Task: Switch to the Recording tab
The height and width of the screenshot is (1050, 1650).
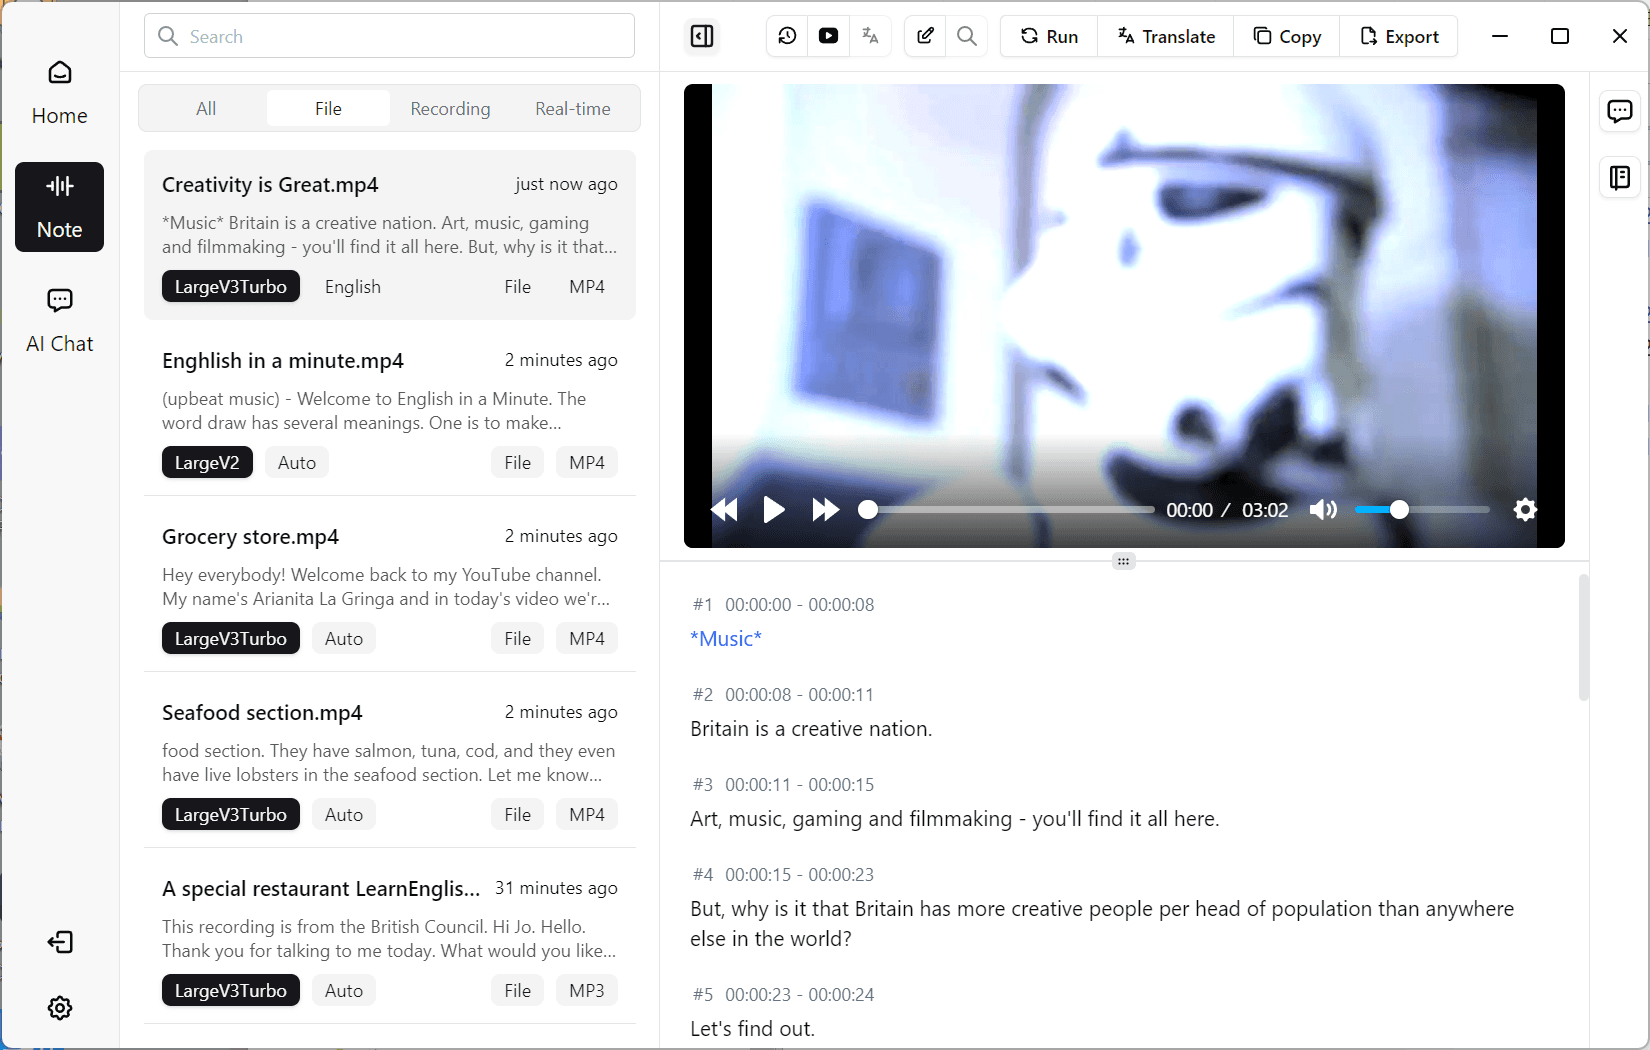Action: [450, 109]
